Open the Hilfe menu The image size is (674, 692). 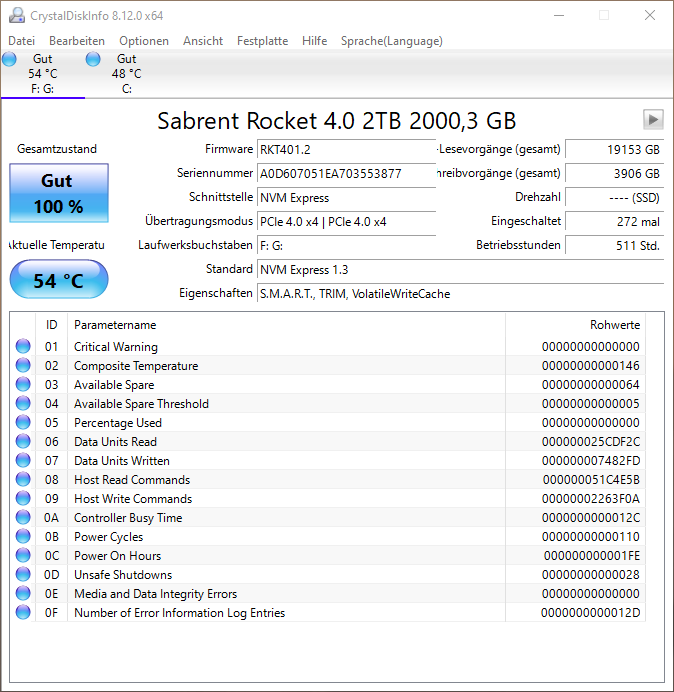(x=314, y=41)
